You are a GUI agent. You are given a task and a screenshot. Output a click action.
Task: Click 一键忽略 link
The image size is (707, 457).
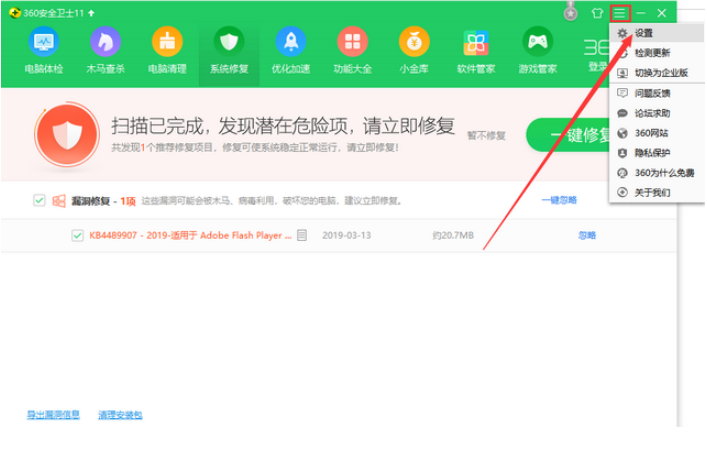[x=559, y=200]
